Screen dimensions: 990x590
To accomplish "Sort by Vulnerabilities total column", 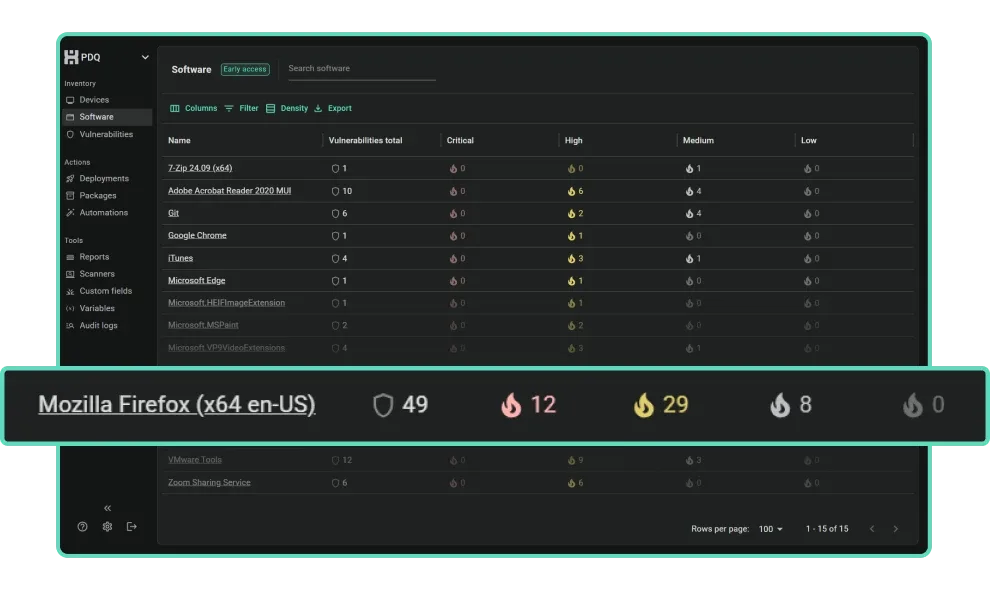I will click(x=365, y=140).
